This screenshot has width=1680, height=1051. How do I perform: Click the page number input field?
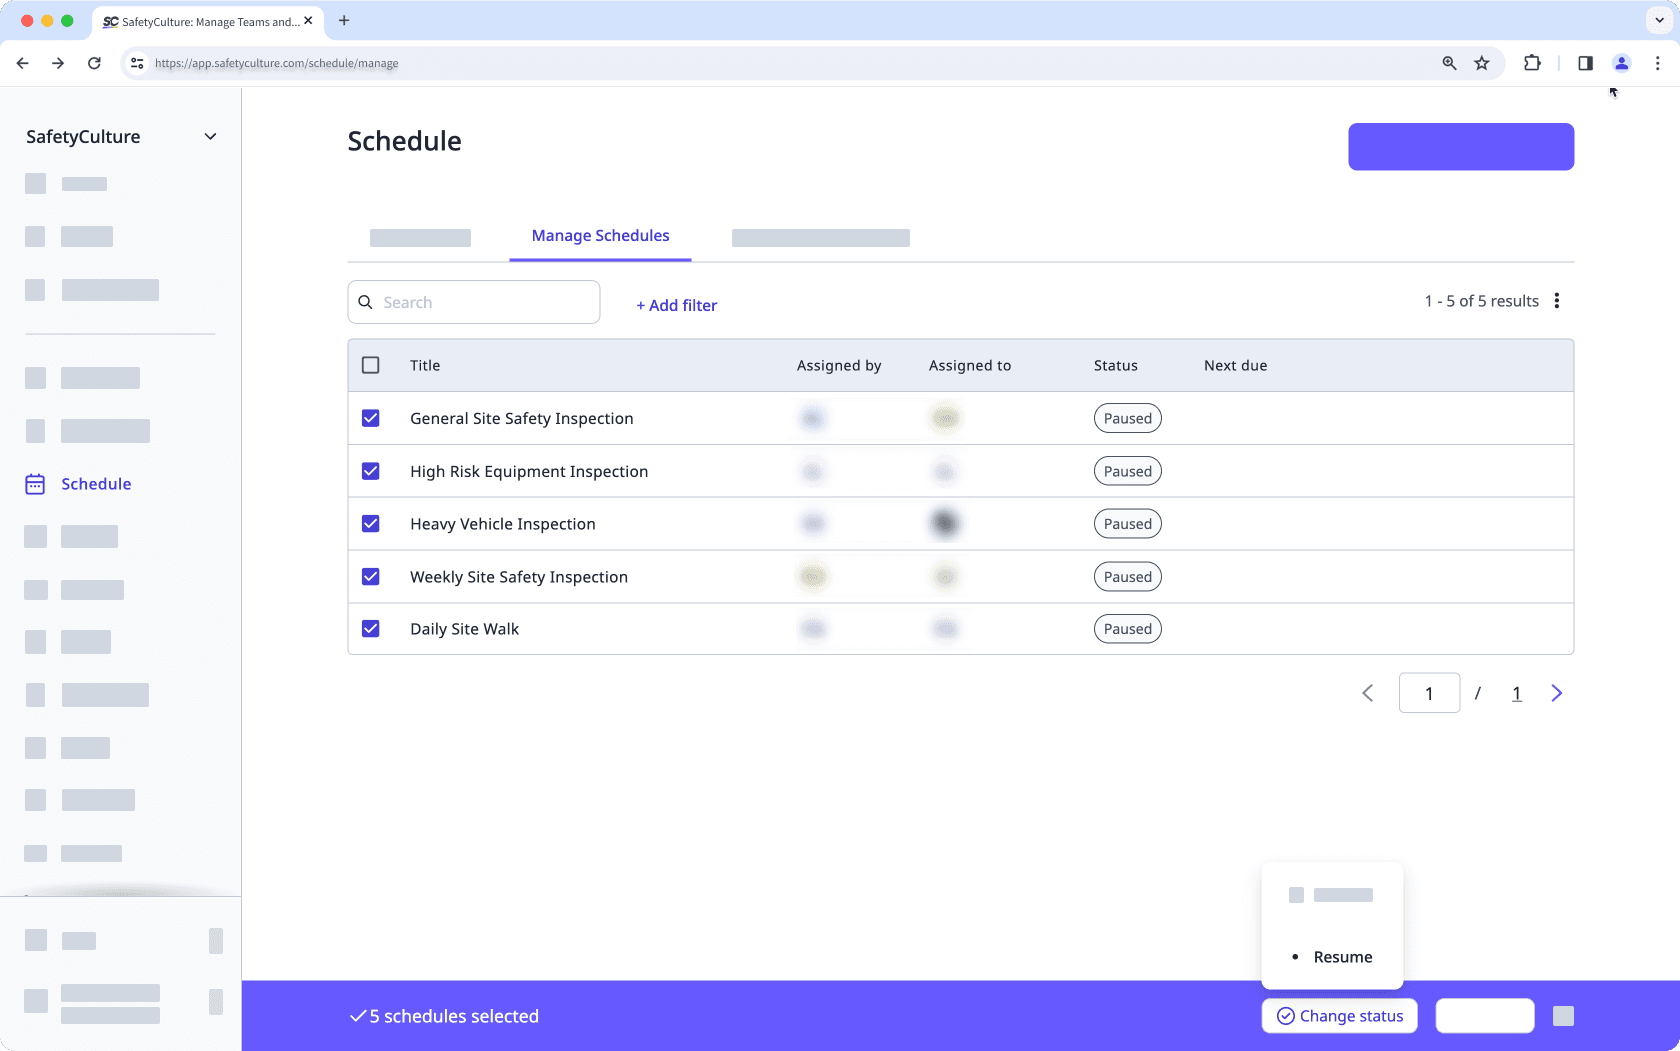coord(1429,692)
